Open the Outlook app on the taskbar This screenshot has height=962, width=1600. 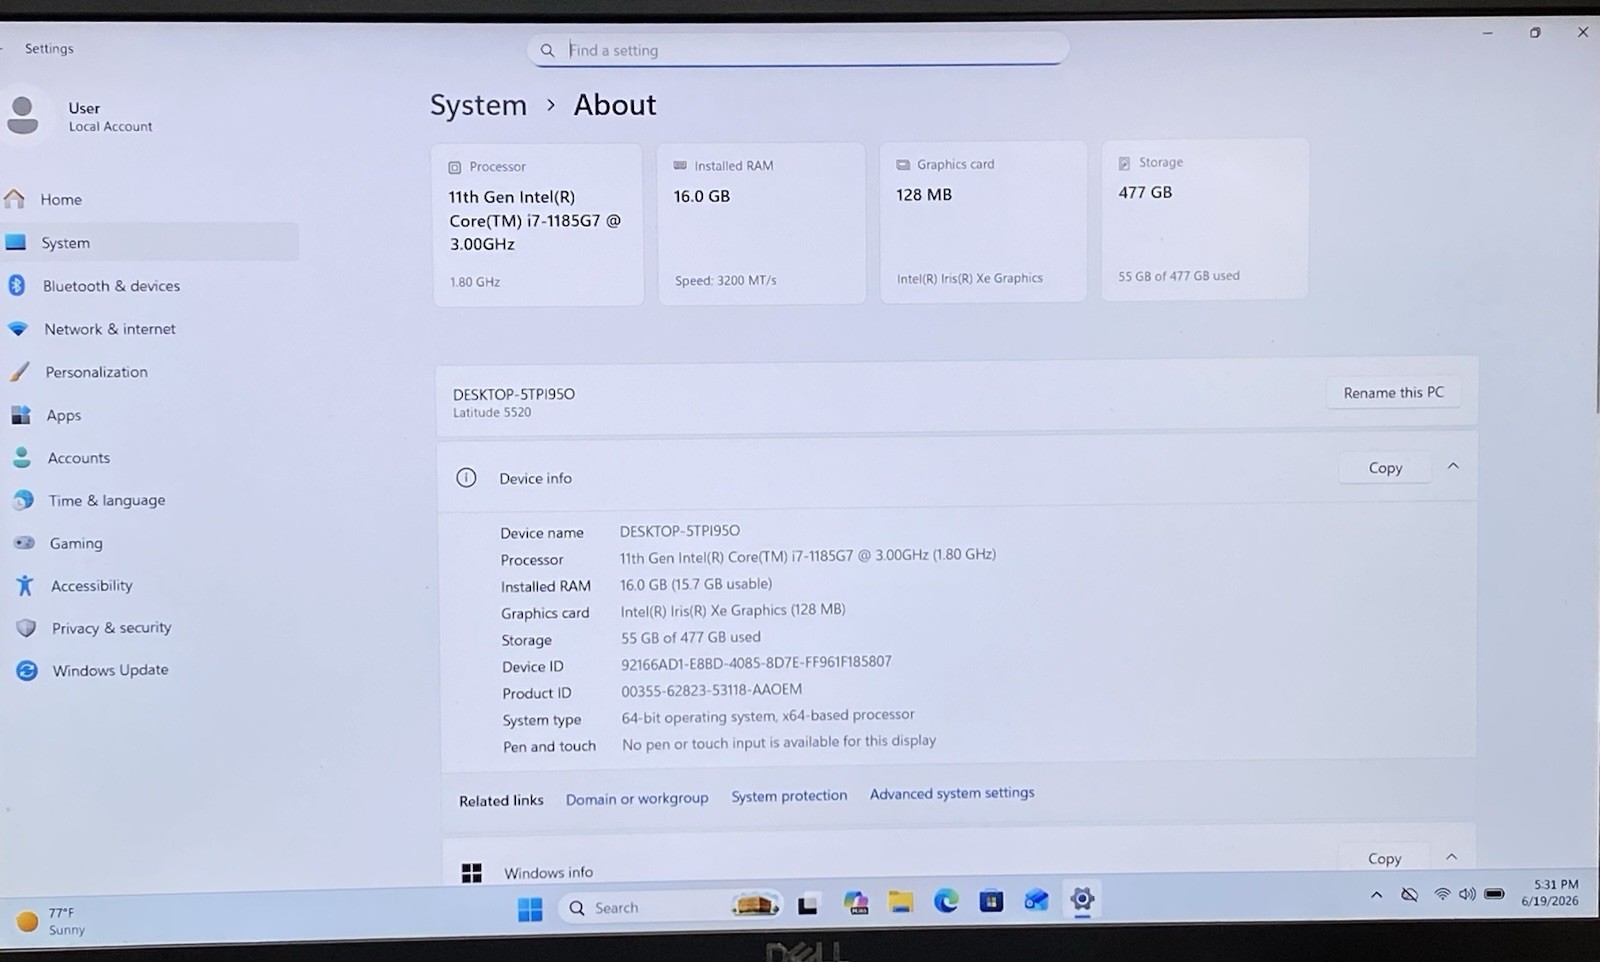(1036, 900)
